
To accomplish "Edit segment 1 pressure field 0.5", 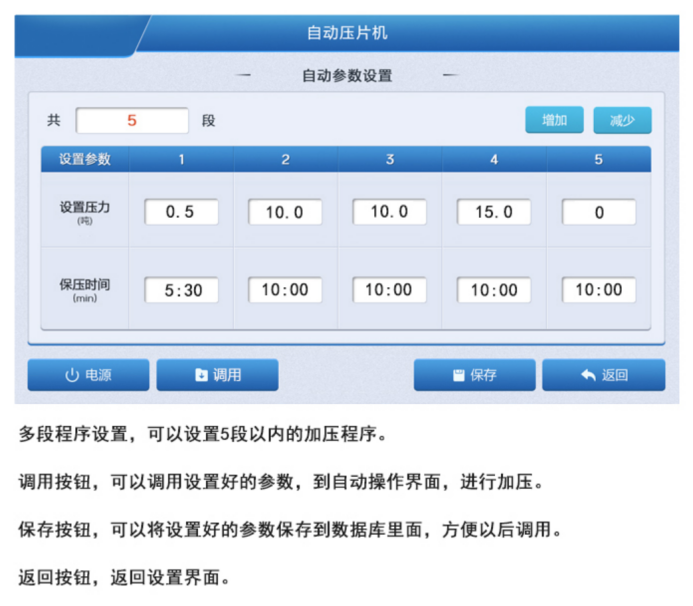I will click(x=181, y=213).
